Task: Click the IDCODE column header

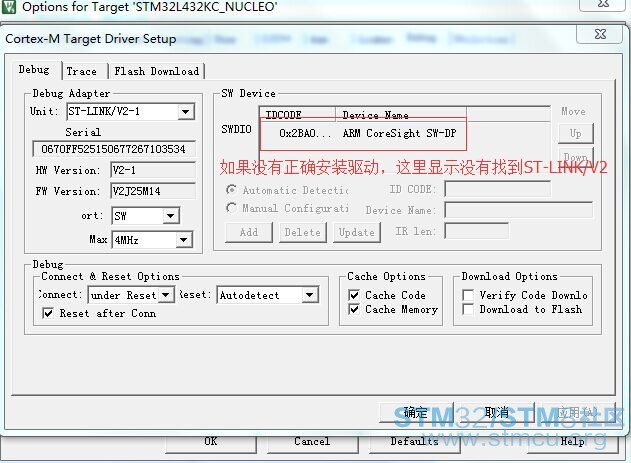Action: coord(297,115)
